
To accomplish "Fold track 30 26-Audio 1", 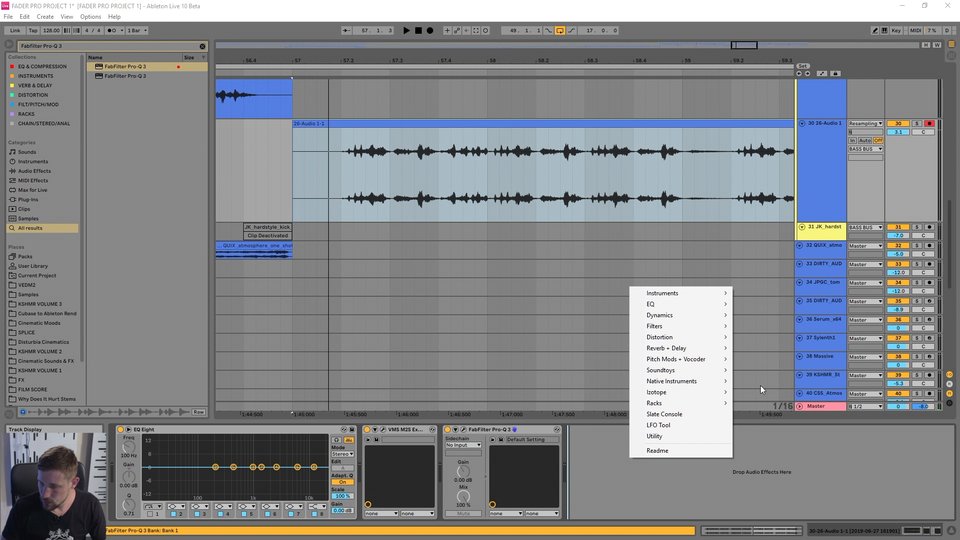I will [801, 124].
